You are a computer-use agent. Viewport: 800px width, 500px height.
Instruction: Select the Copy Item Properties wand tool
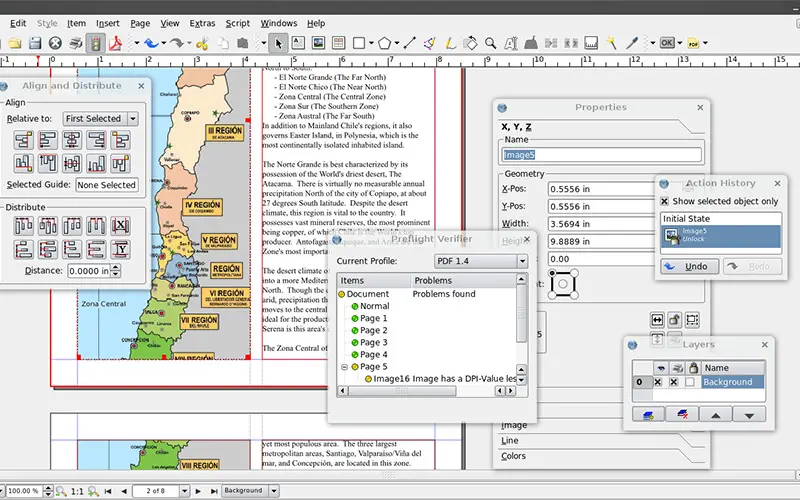click(x=611, y=43)
